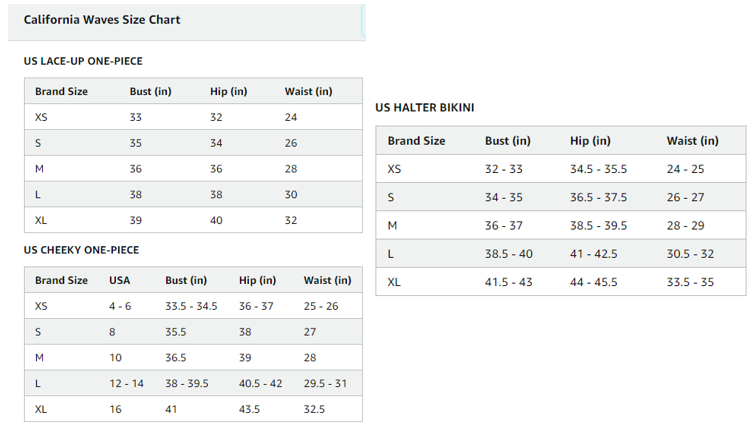Click cheeky XS bust 33.5 - 34.5
The height and width of the screenshot is (423, 751).
(x=191, y=306)
